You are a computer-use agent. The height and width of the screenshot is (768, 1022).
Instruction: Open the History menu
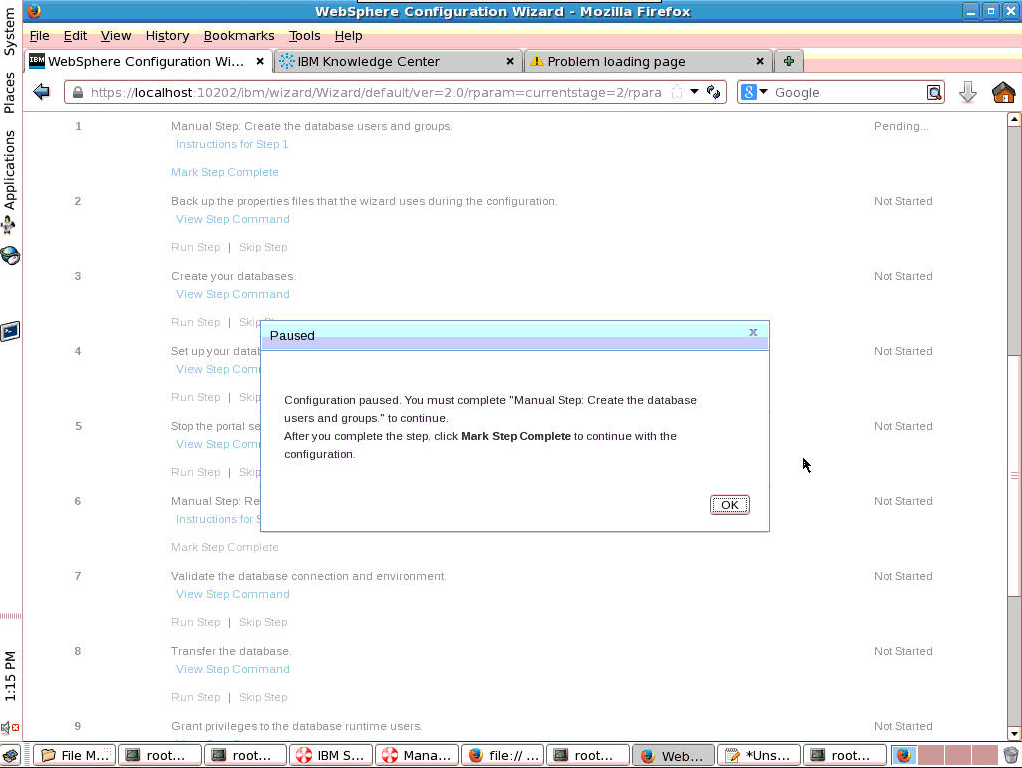(x=167, y=36)
